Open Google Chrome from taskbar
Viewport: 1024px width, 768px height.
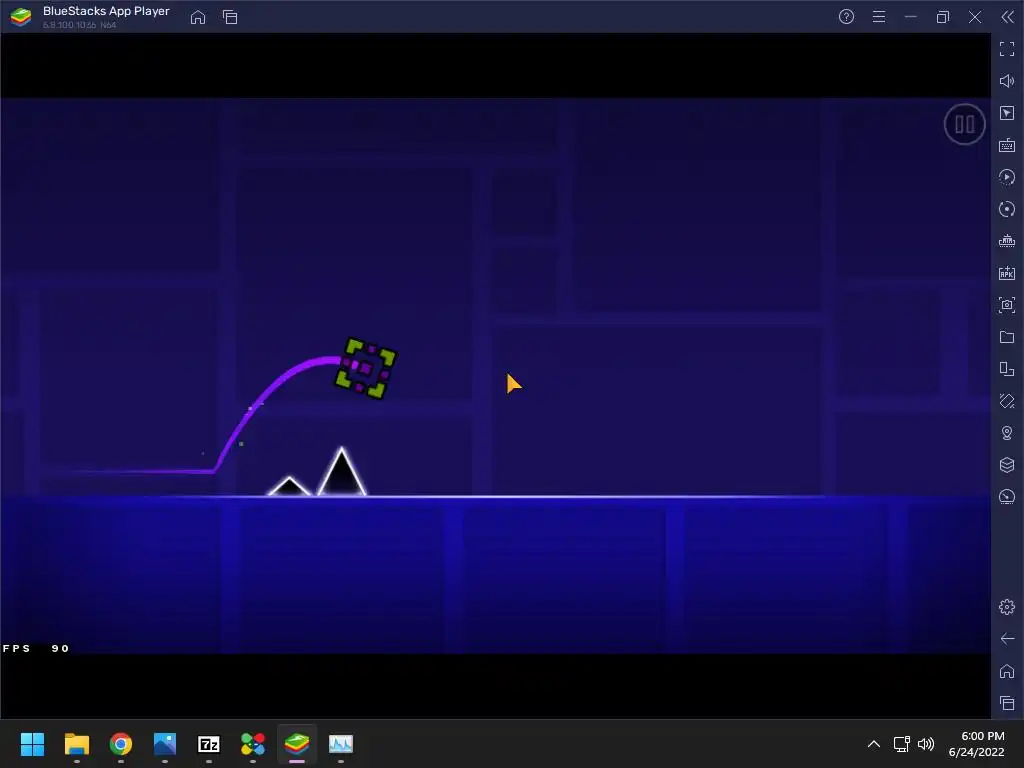[121, 744]
